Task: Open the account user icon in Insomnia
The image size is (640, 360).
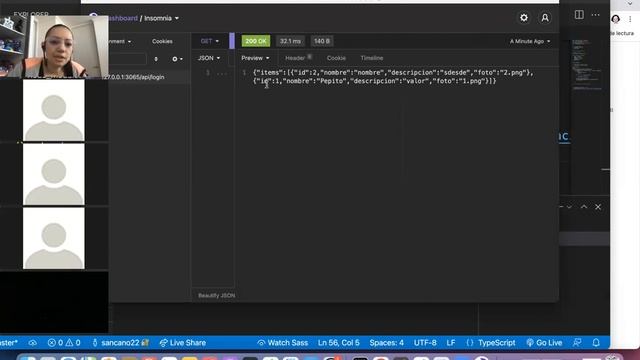Action: [545, 18]
